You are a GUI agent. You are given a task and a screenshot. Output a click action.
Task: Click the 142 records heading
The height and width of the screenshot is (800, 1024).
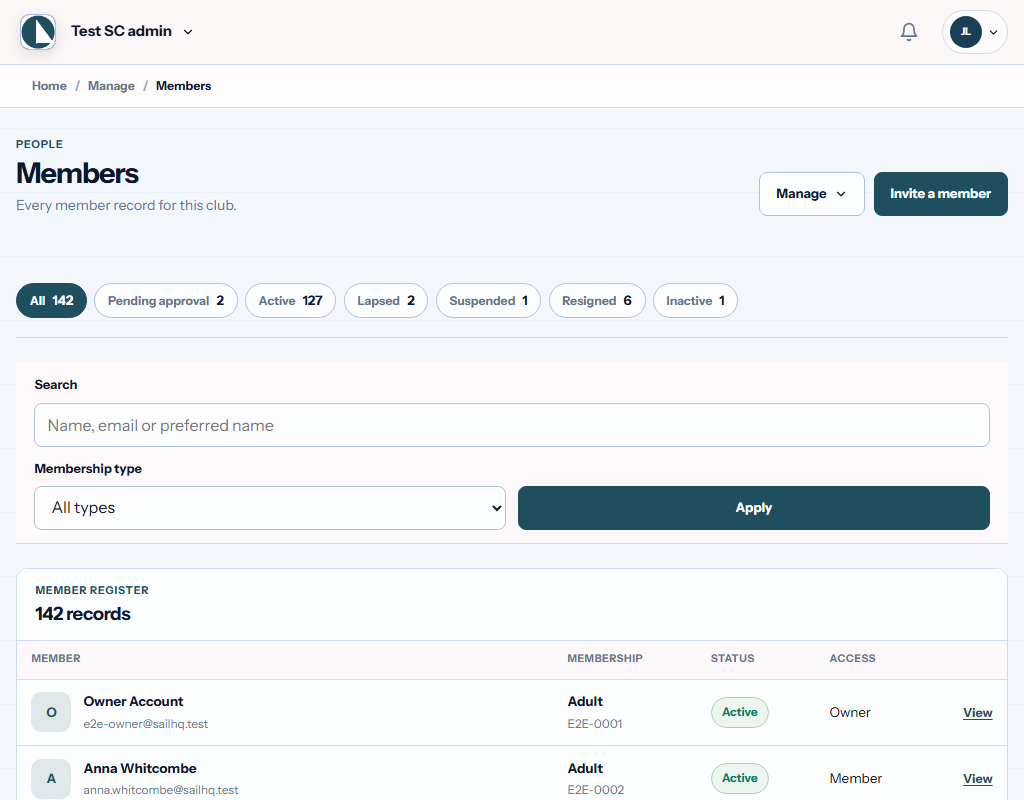tap(83, 614)
